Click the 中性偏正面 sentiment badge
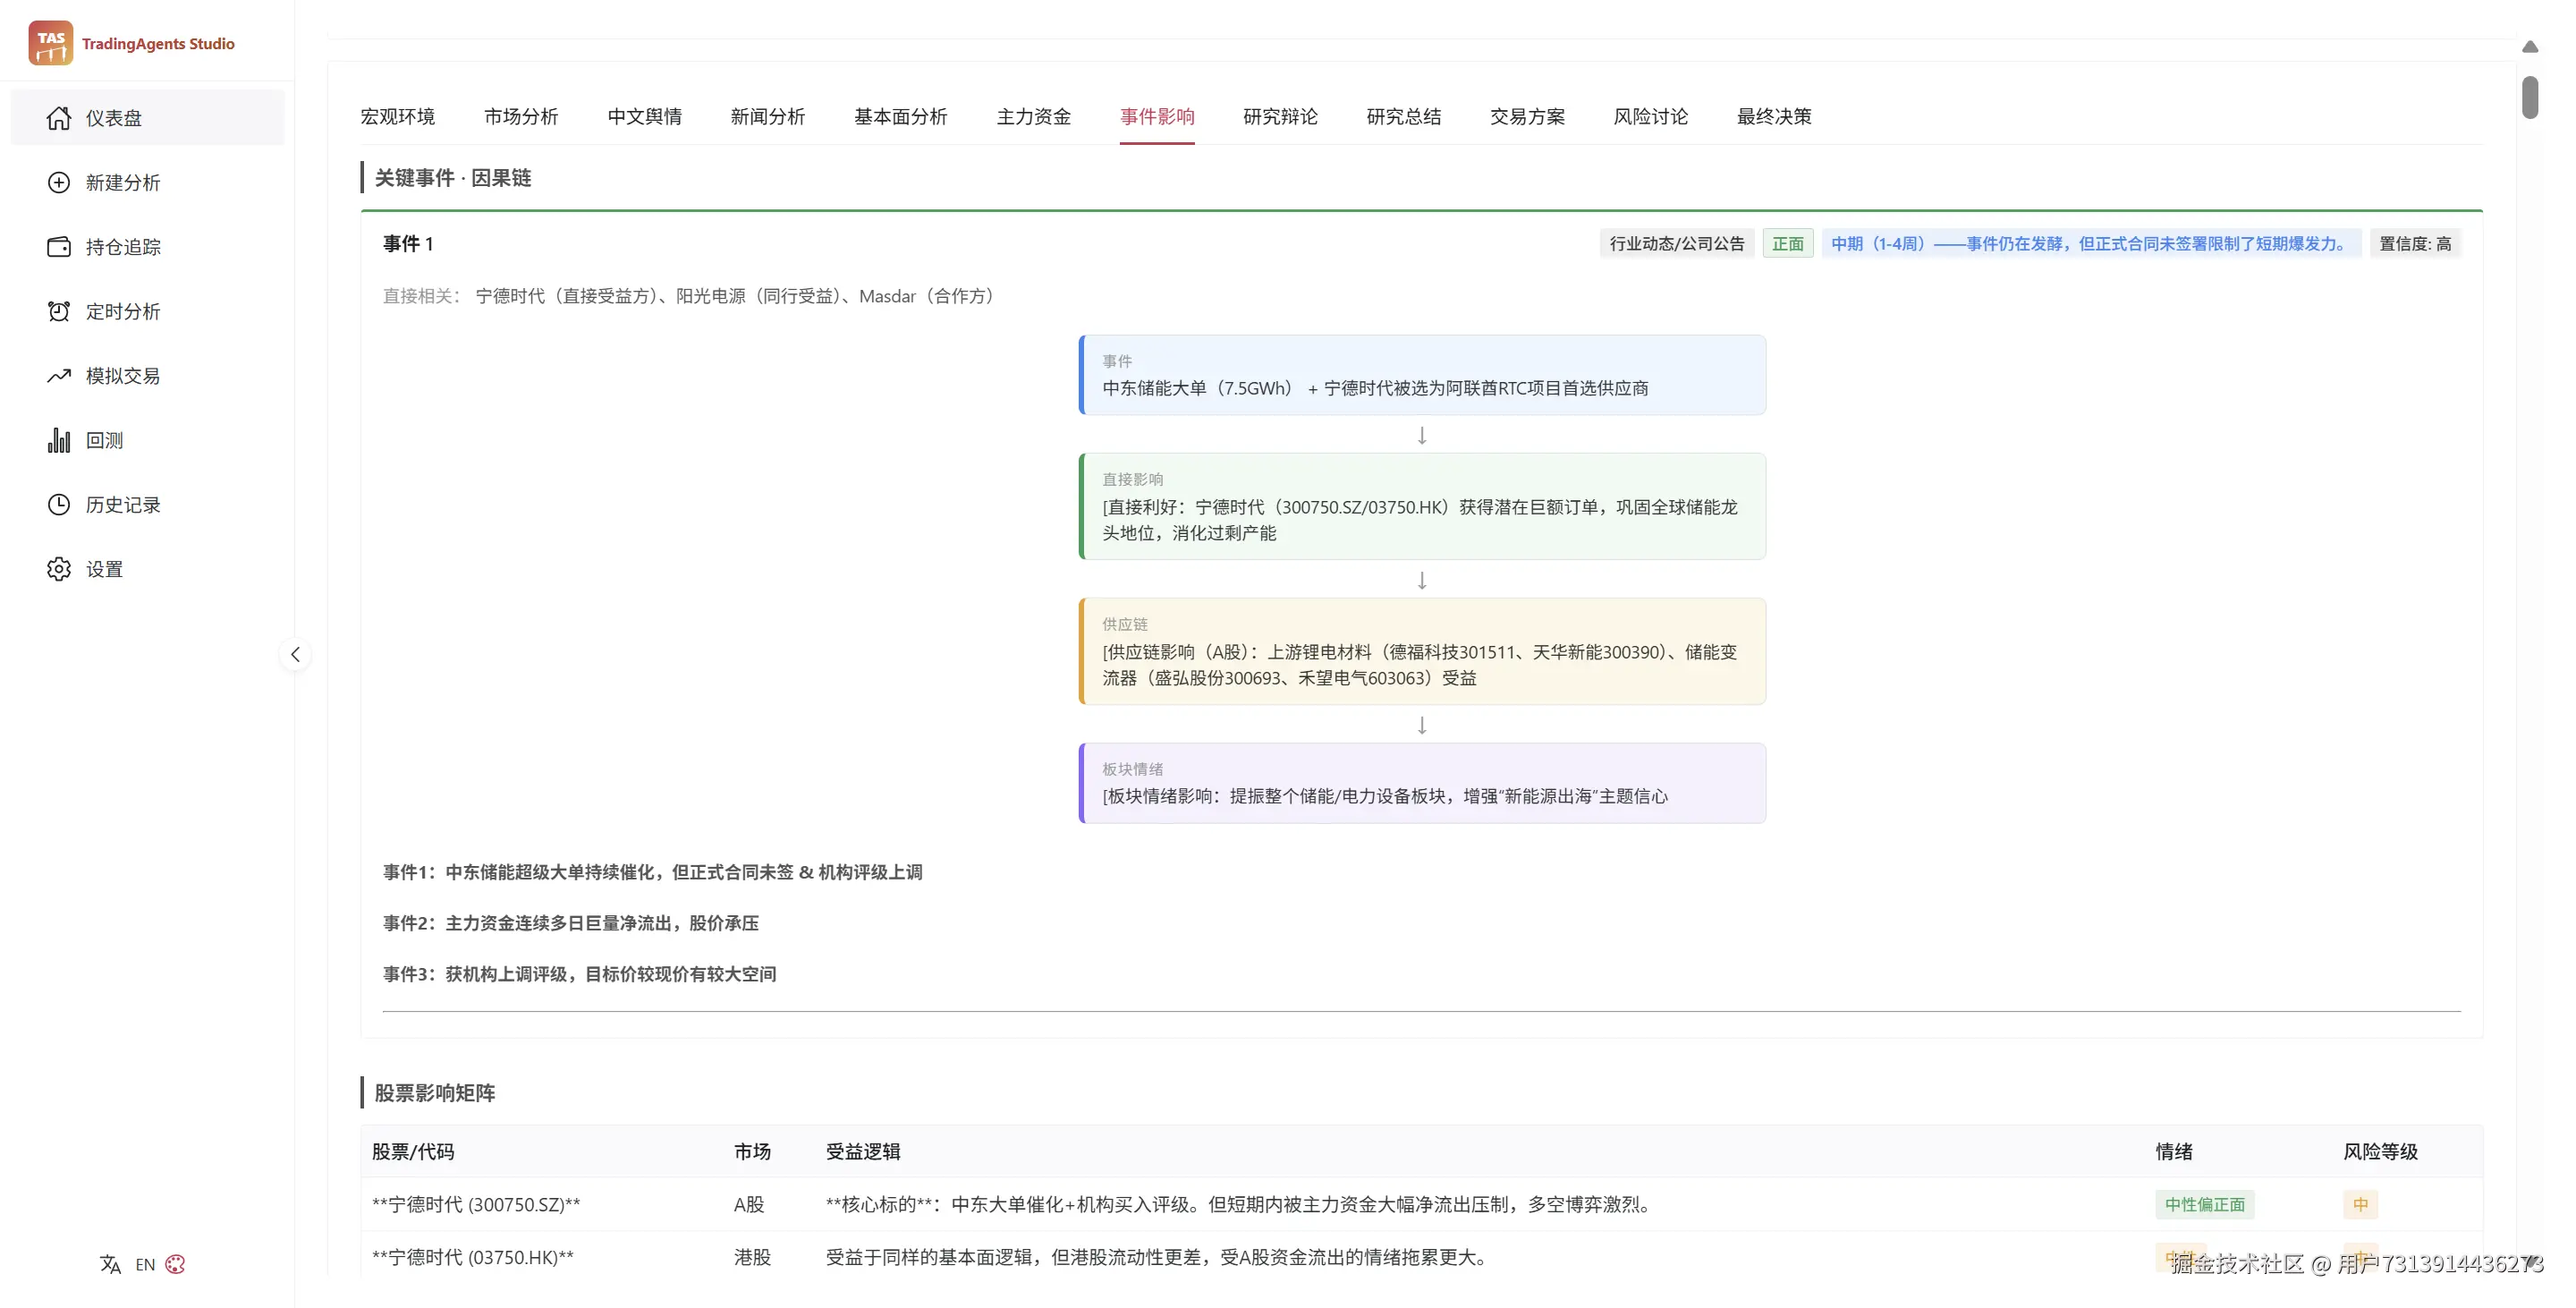The height and width of the screenshot is (1308, 2576). pos(2204,1204)
